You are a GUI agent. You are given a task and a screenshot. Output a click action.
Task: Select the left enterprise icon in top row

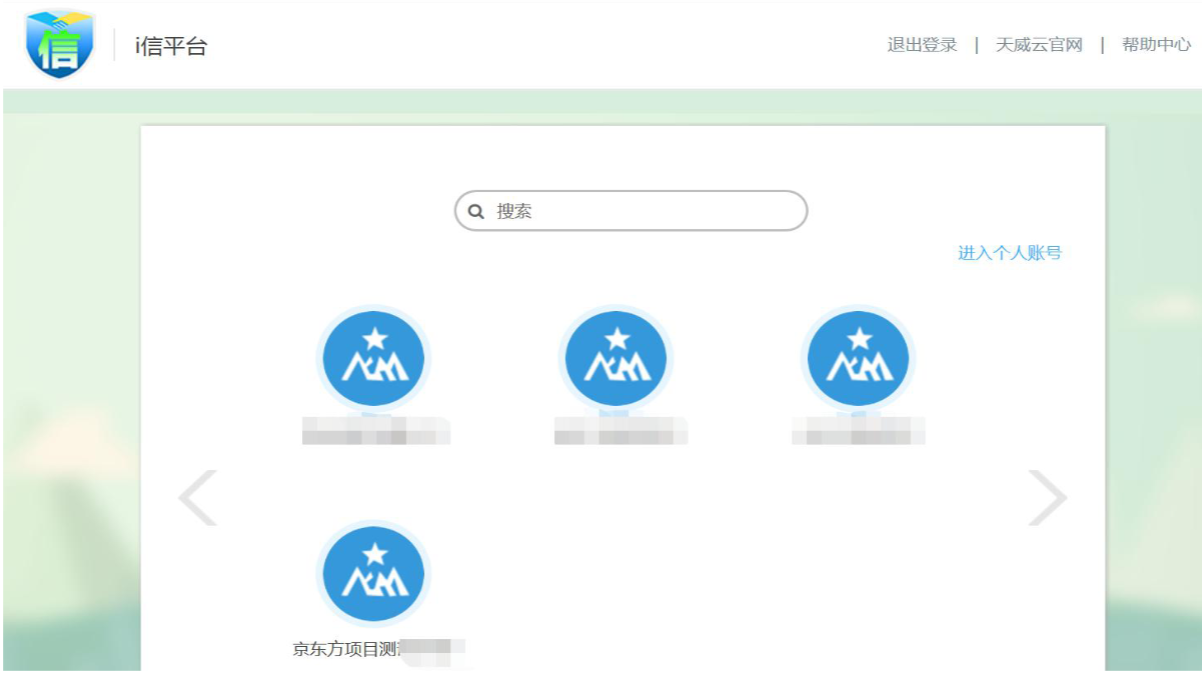[x=374, y=359]
